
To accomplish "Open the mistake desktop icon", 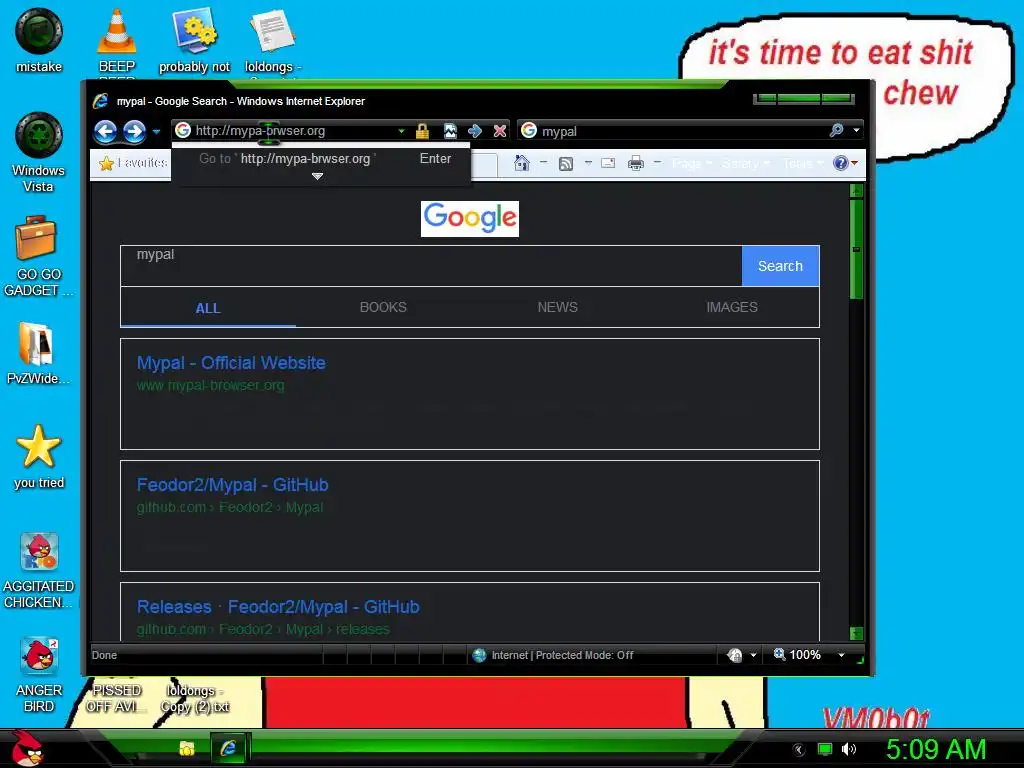I will (39, 40).
